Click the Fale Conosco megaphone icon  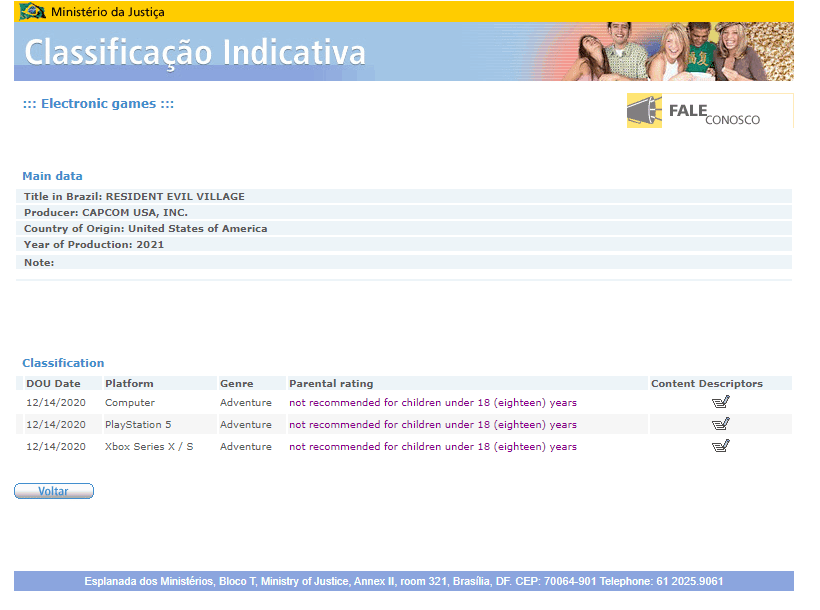[644, 110]
